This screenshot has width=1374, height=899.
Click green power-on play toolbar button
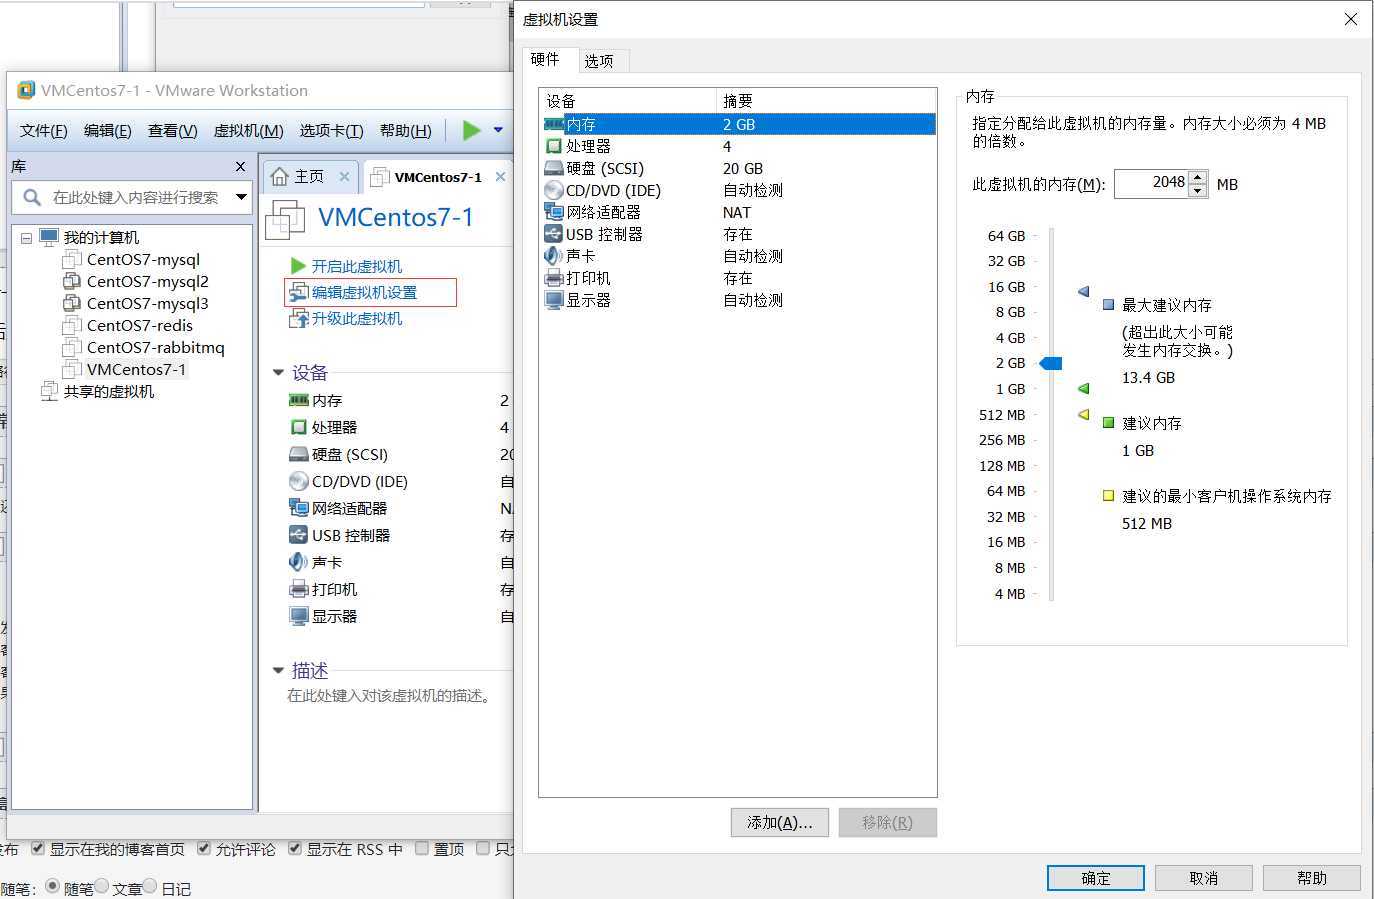pyautogui.click(x=471, y=130)
